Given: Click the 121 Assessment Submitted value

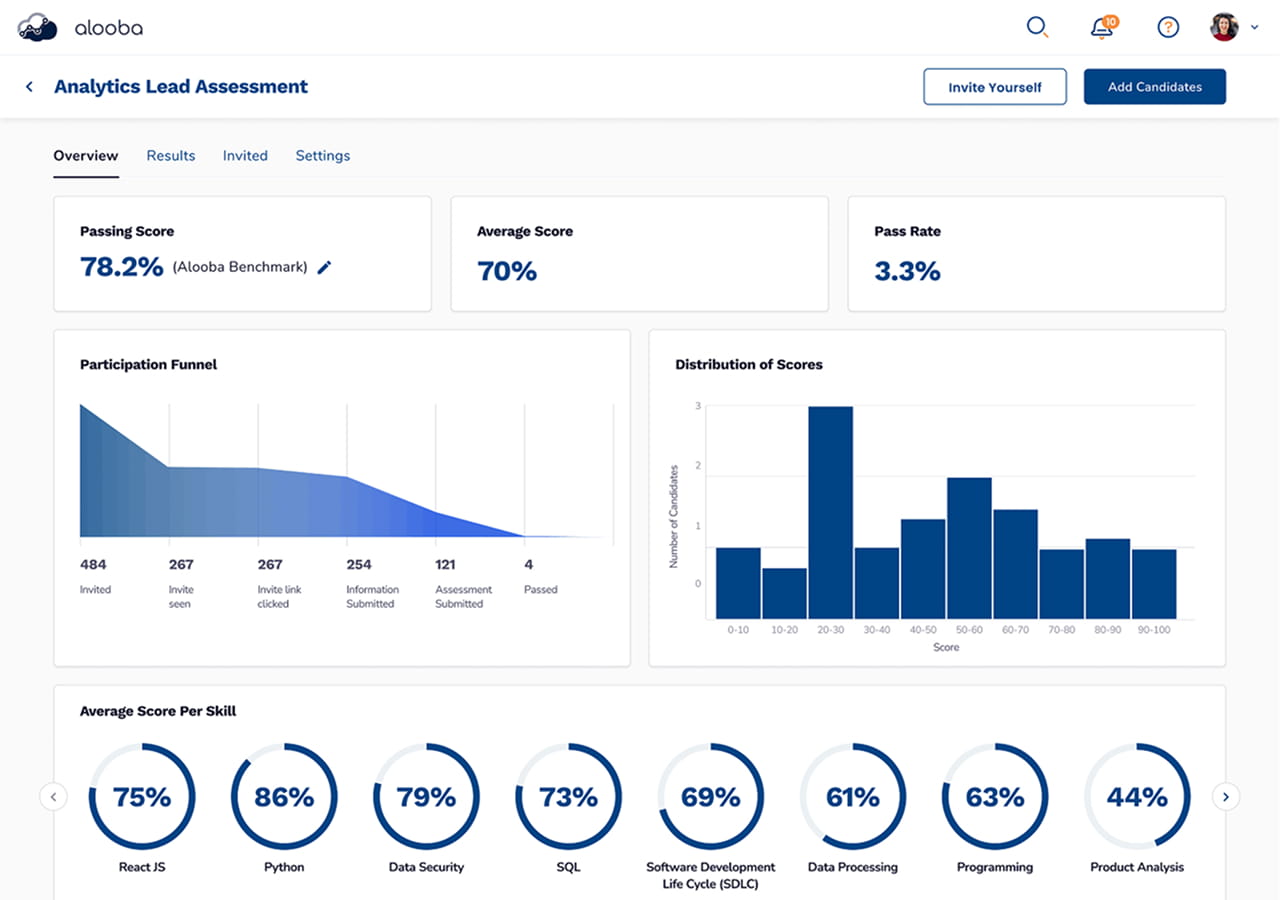Looking at the screenshot, I should (446, 565).
